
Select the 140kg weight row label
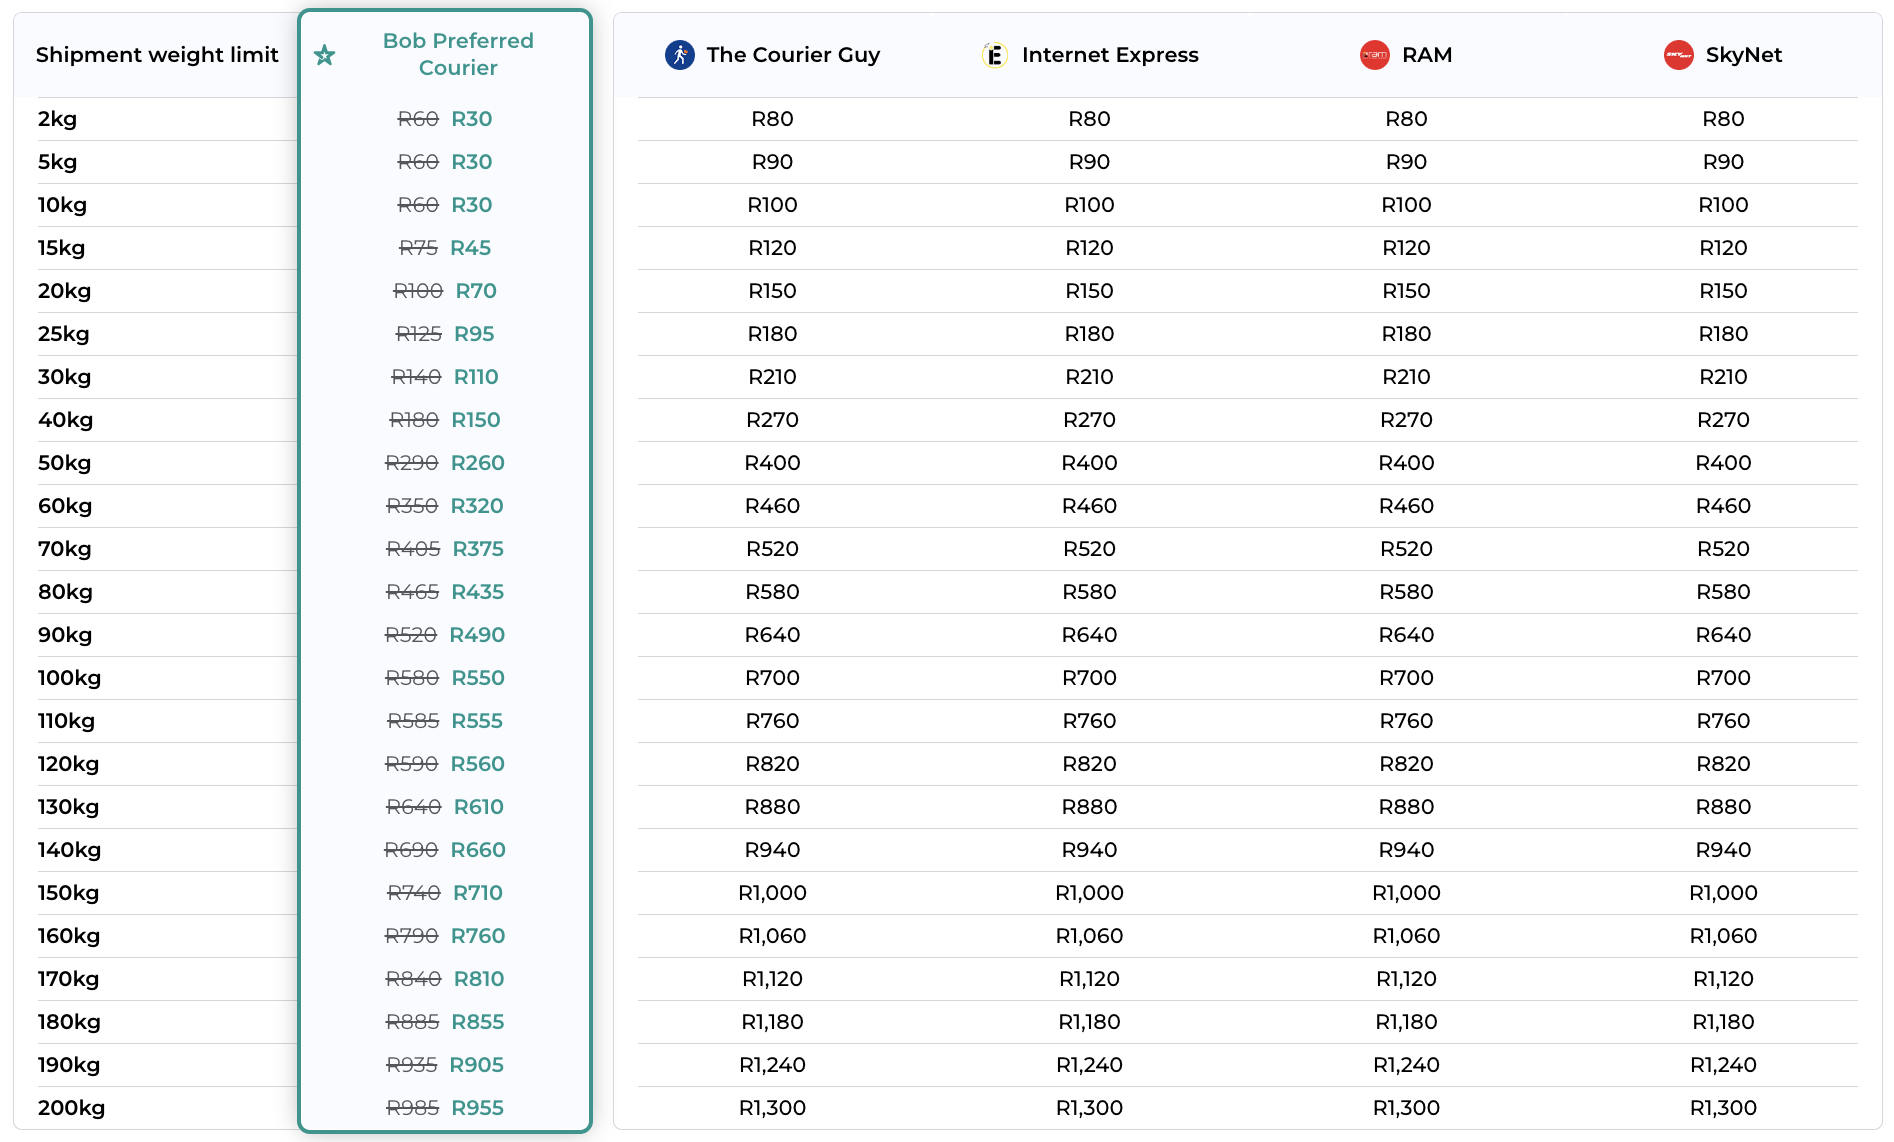[69, 850]
